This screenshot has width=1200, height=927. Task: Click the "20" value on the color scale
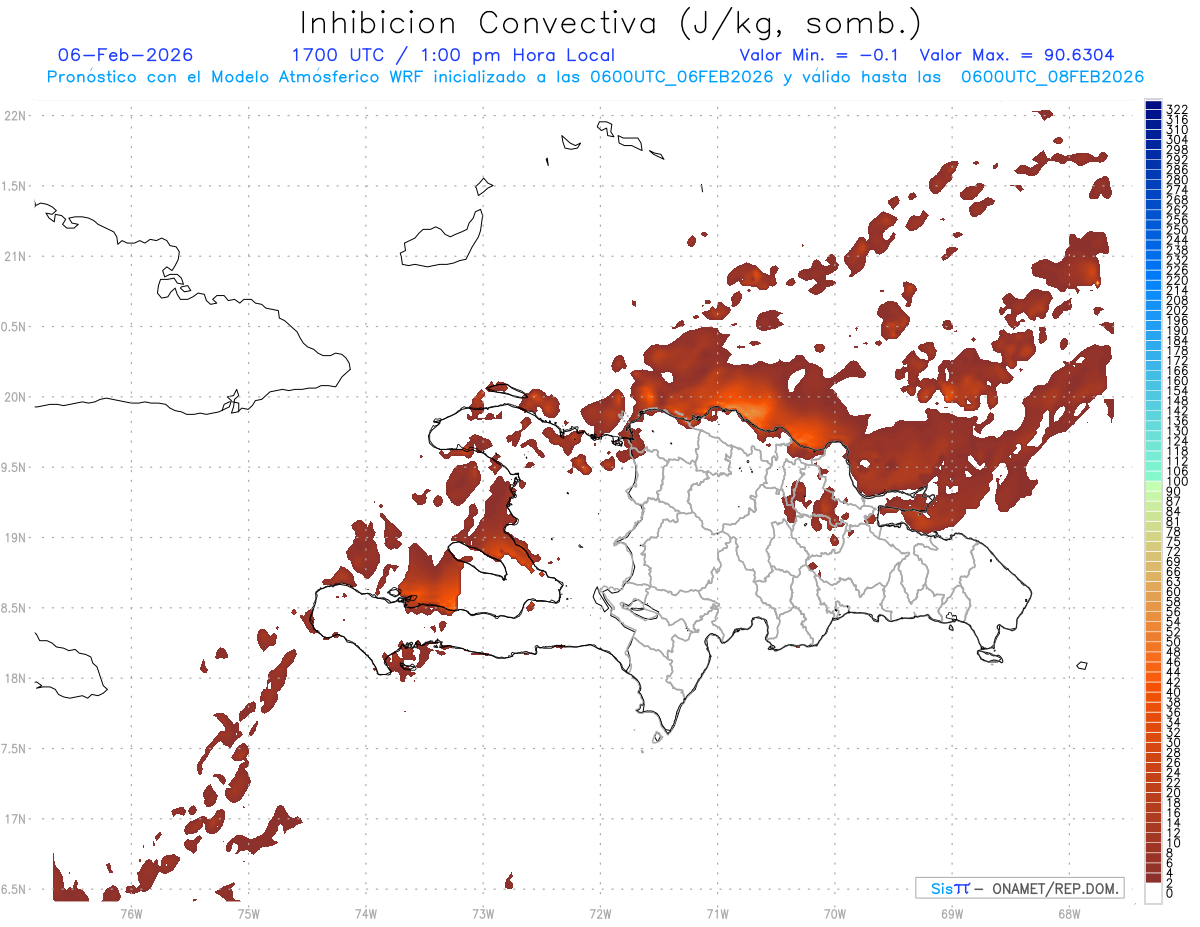[x=1173, y=792]
